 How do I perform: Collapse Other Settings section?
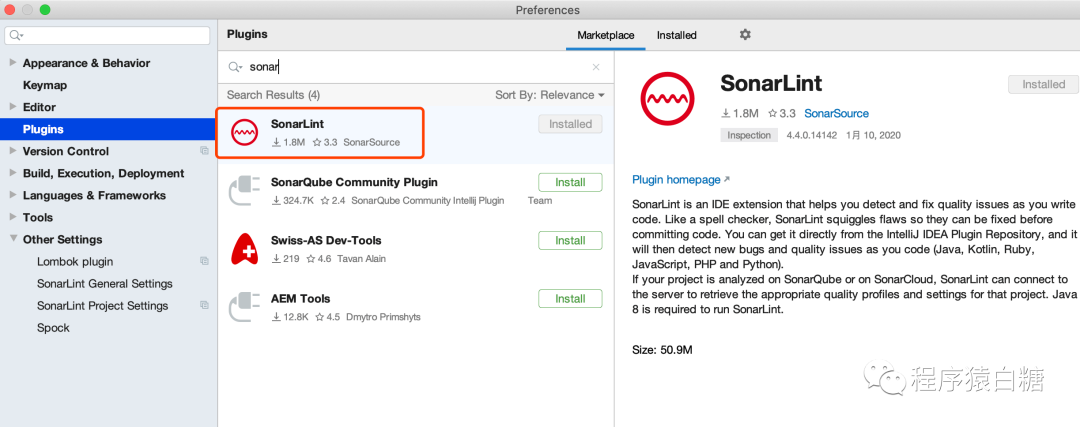click(13, 239)
